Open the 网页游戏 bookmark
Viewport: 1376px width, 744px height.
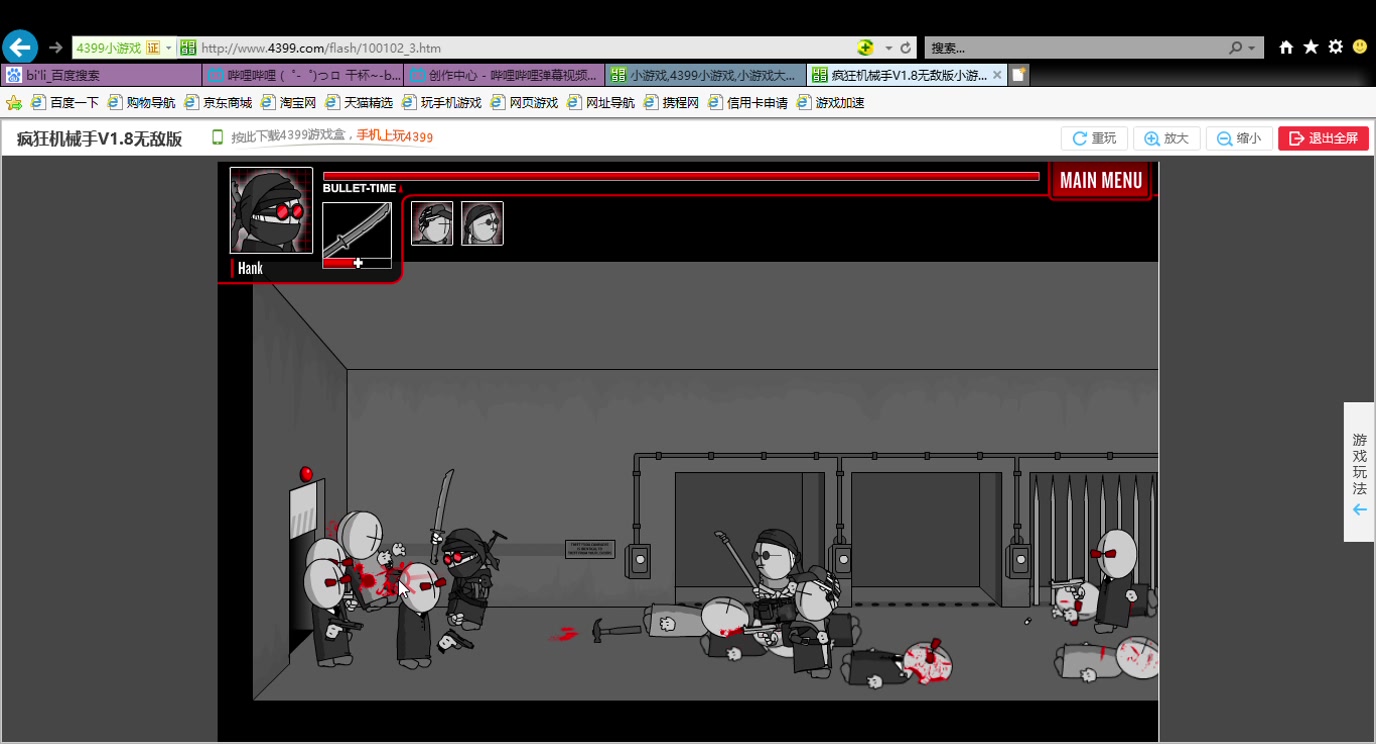pyautogui.click(x=524, y=102)
